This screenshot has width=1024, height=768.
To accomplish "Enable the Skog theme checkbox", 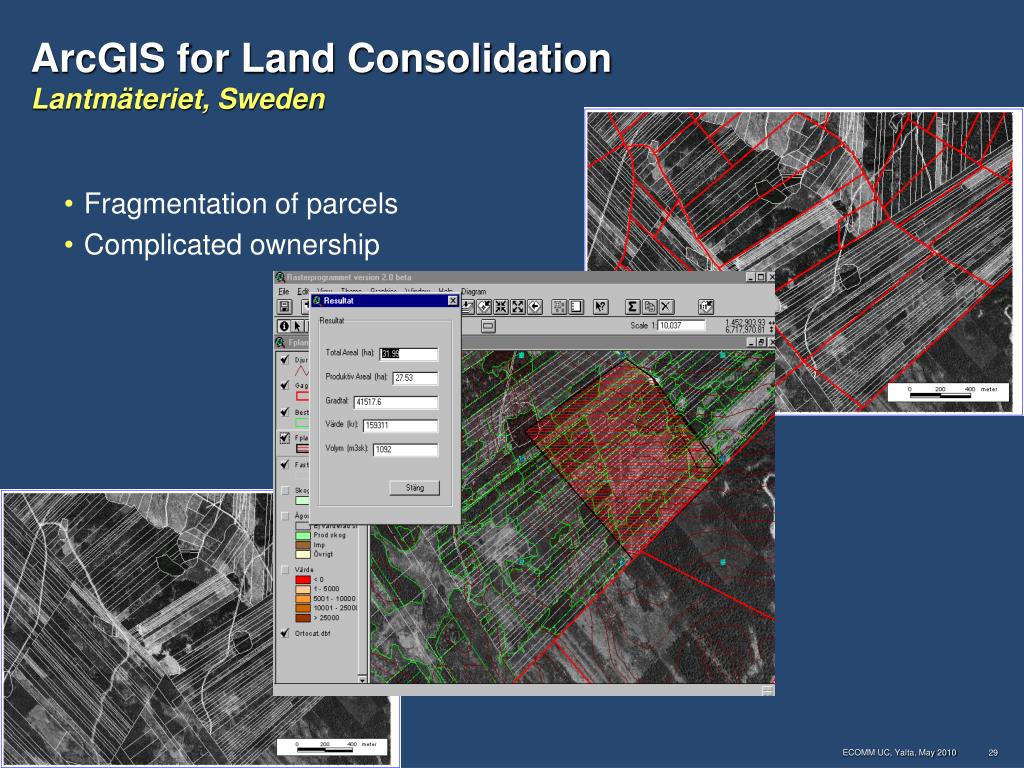I will click(285, 490).
